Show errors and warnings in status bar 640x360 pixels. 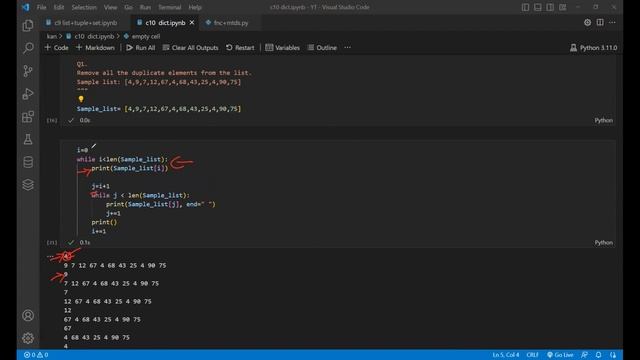[36, 355]
